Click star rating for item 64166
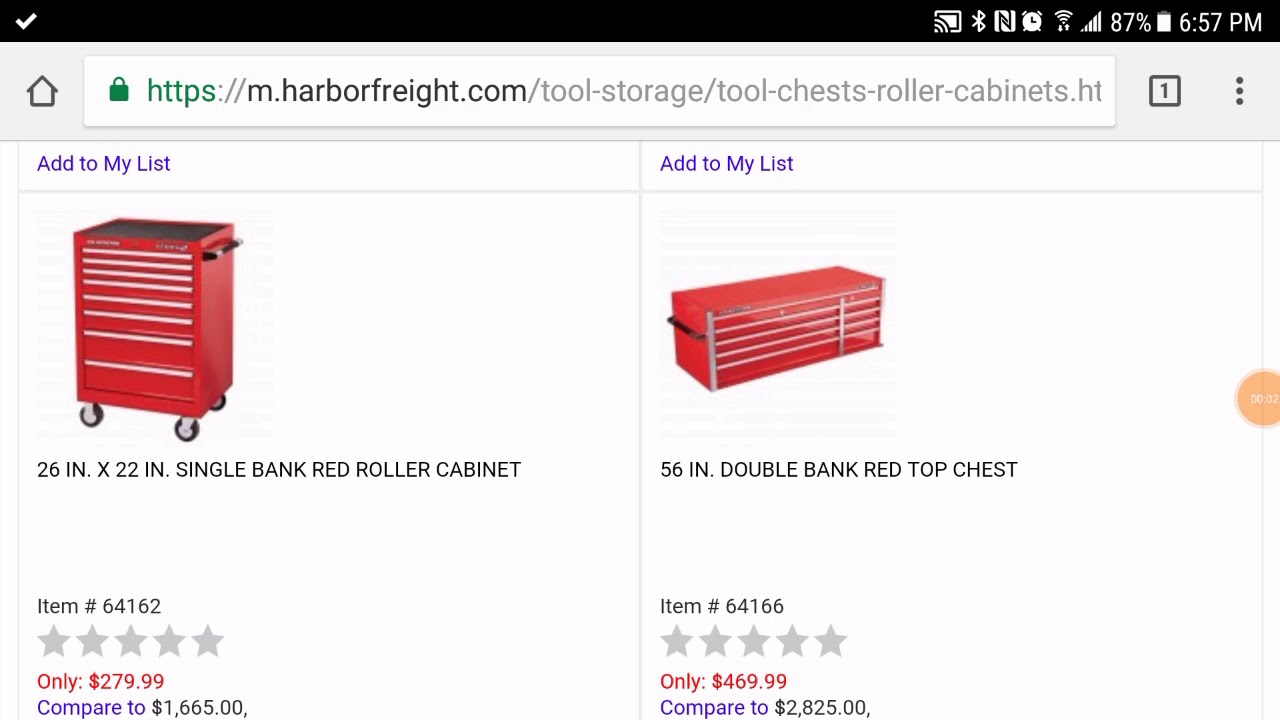 (754, 642)
